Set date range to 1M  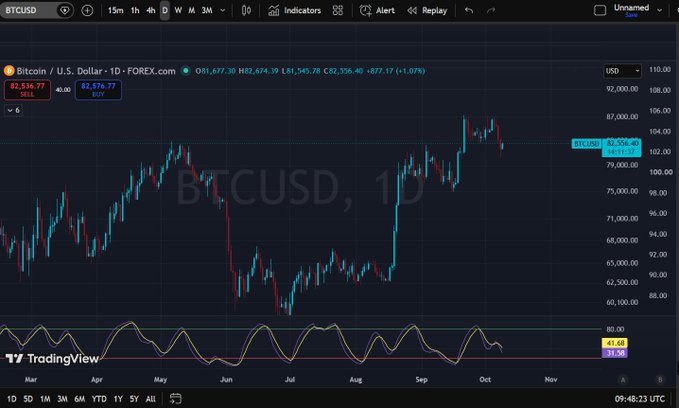click(45, 399)
